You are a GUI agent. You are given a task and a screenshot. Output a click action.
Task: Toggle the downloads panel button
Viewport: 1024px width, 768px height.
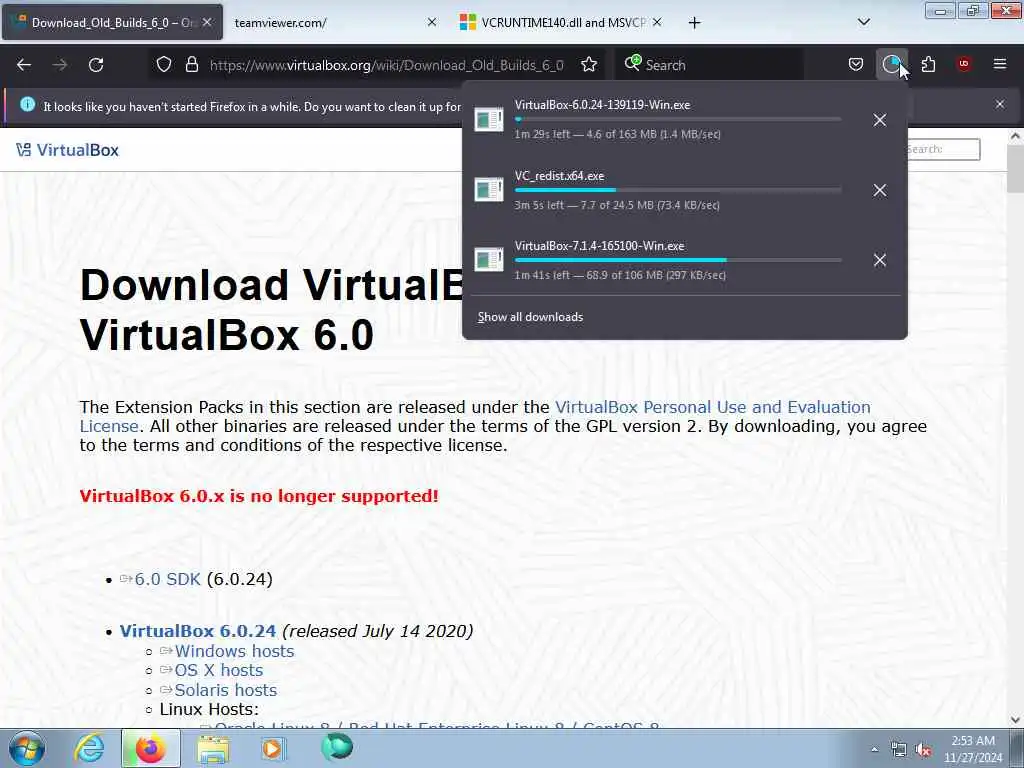pyautogui.click(x=891, y=64)
